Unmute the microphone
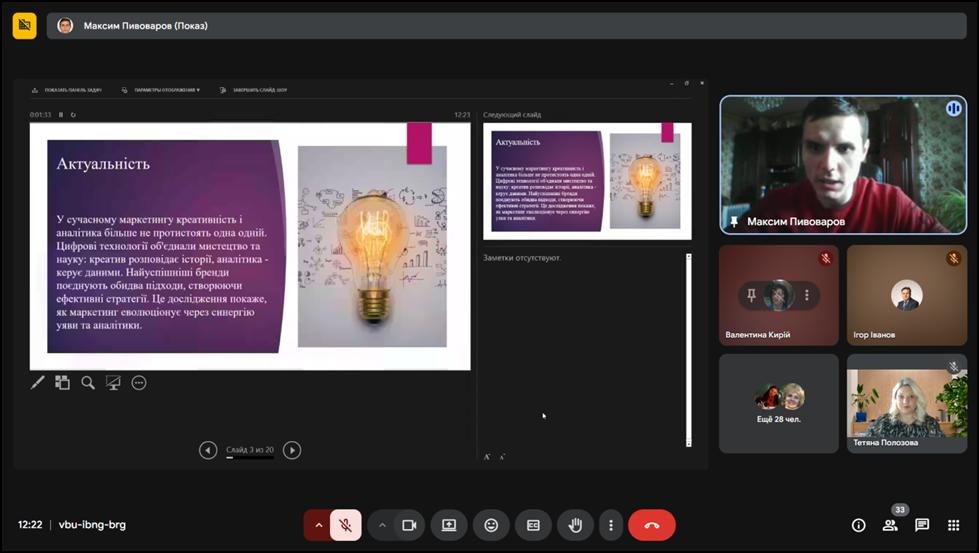The width and height of the screenshot is (979, 553). tap(346, 525)
